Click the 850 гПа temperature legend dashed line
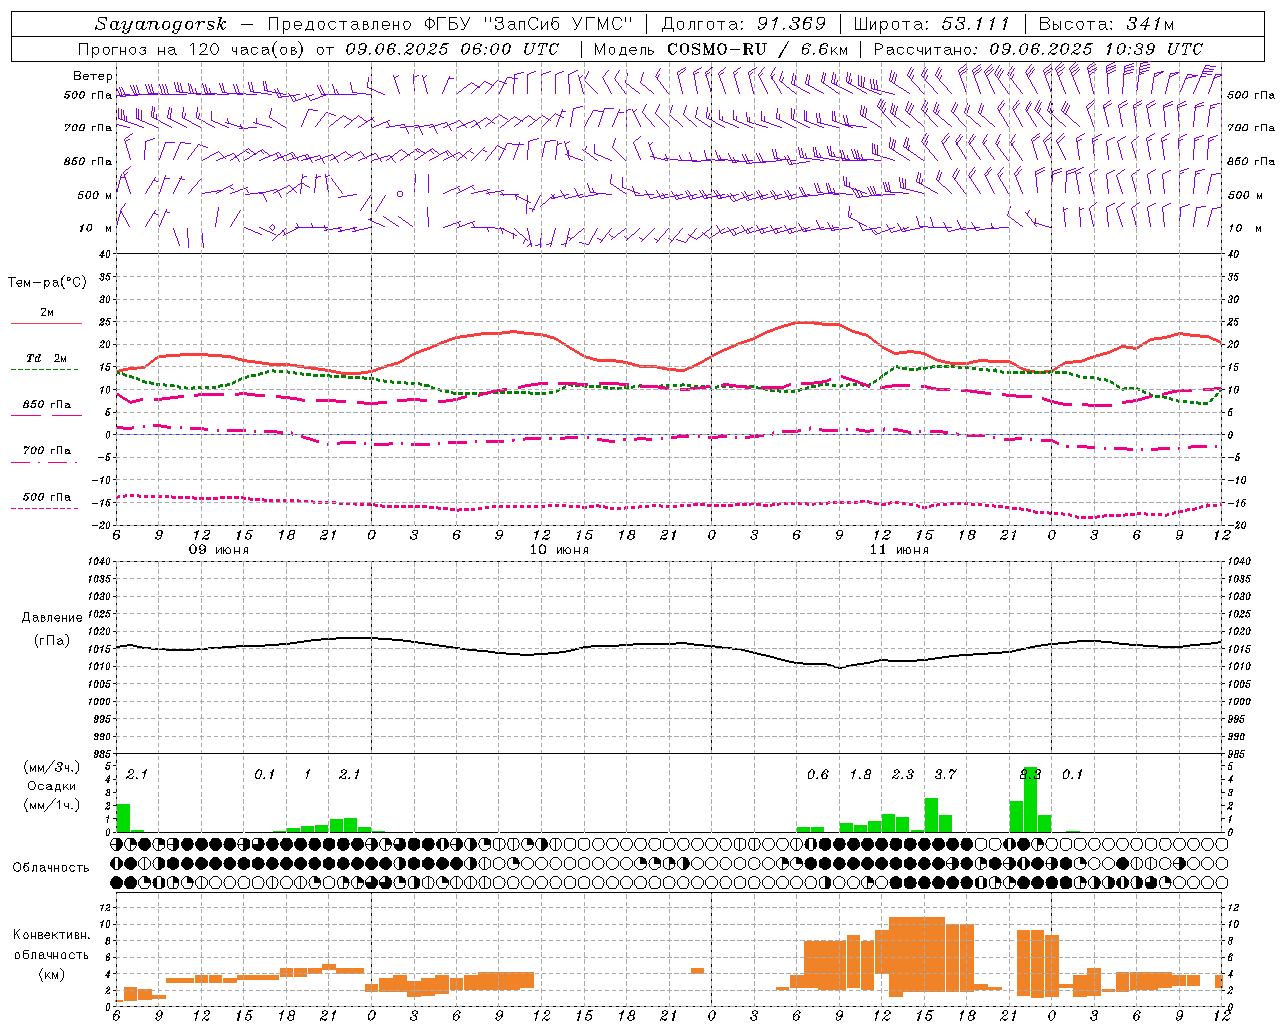The height and width of the screenshot is (1024, 1280). 44,416
